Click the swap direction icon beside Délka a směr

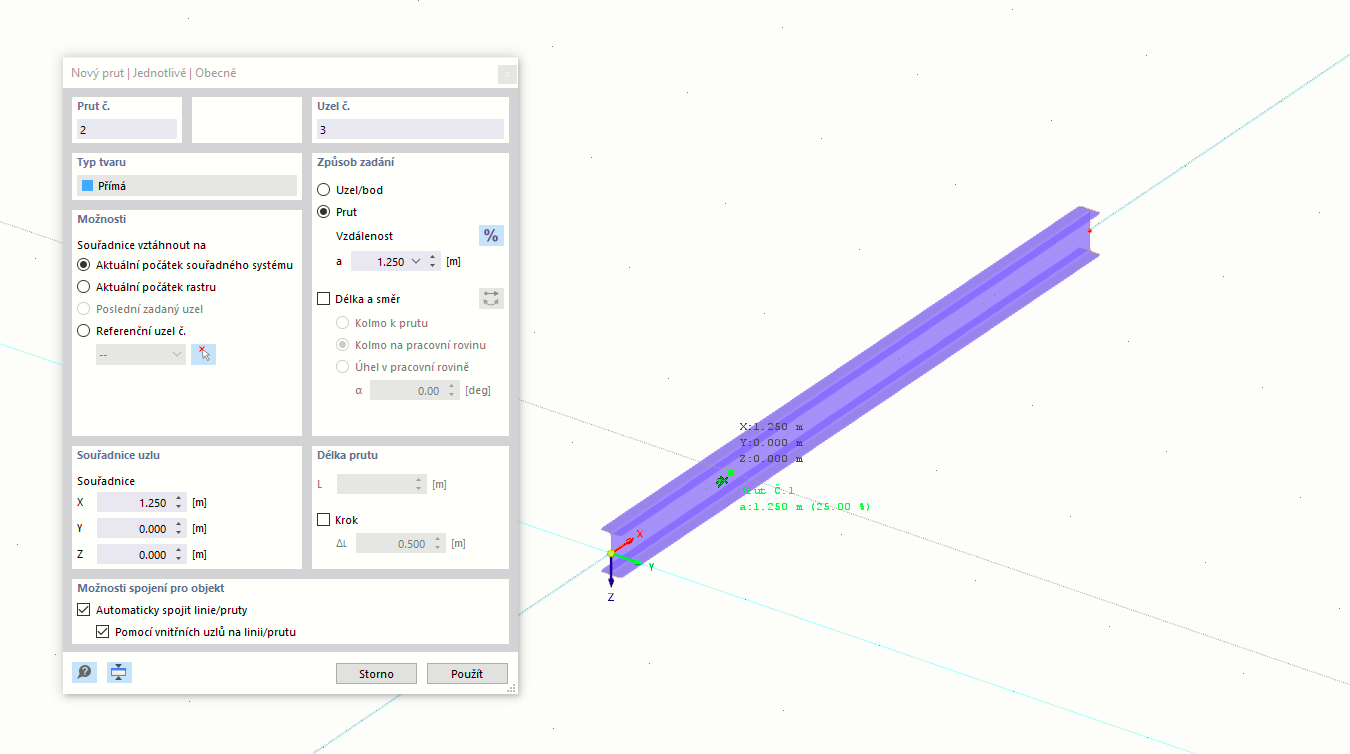coord(491,298)
